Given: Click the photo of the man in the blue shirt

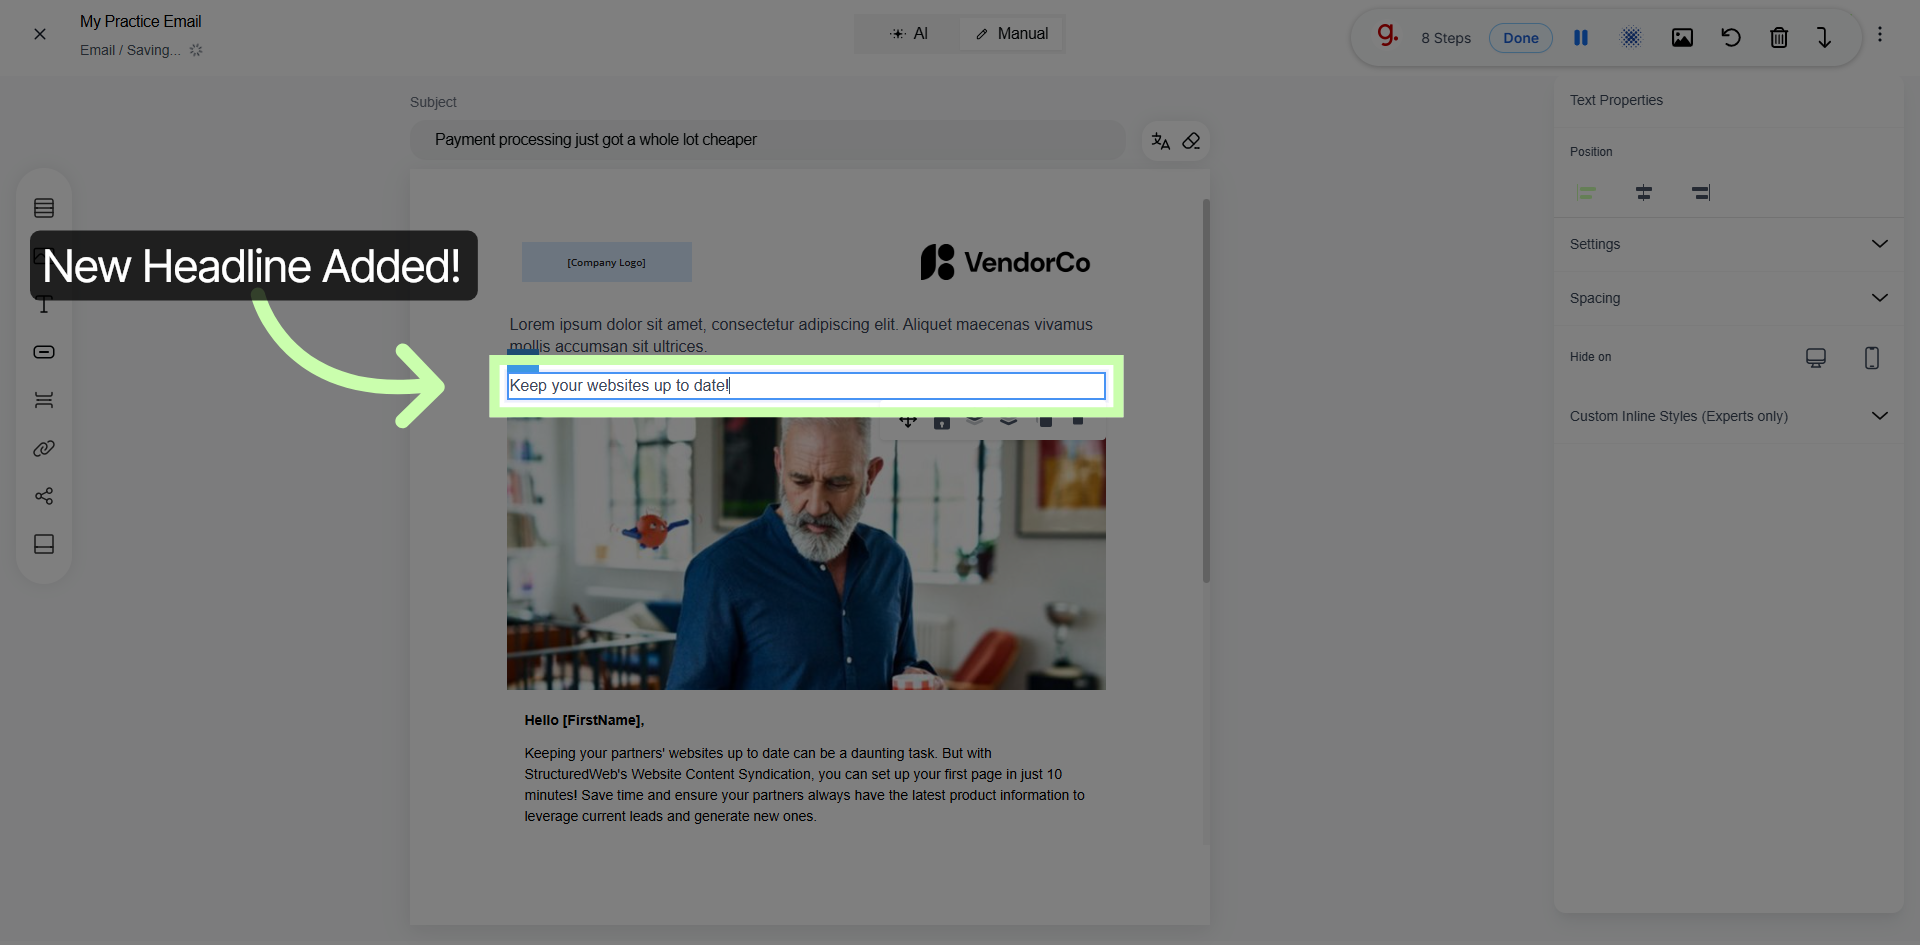Looking at the screenshot, I should (x=806, y=553).
